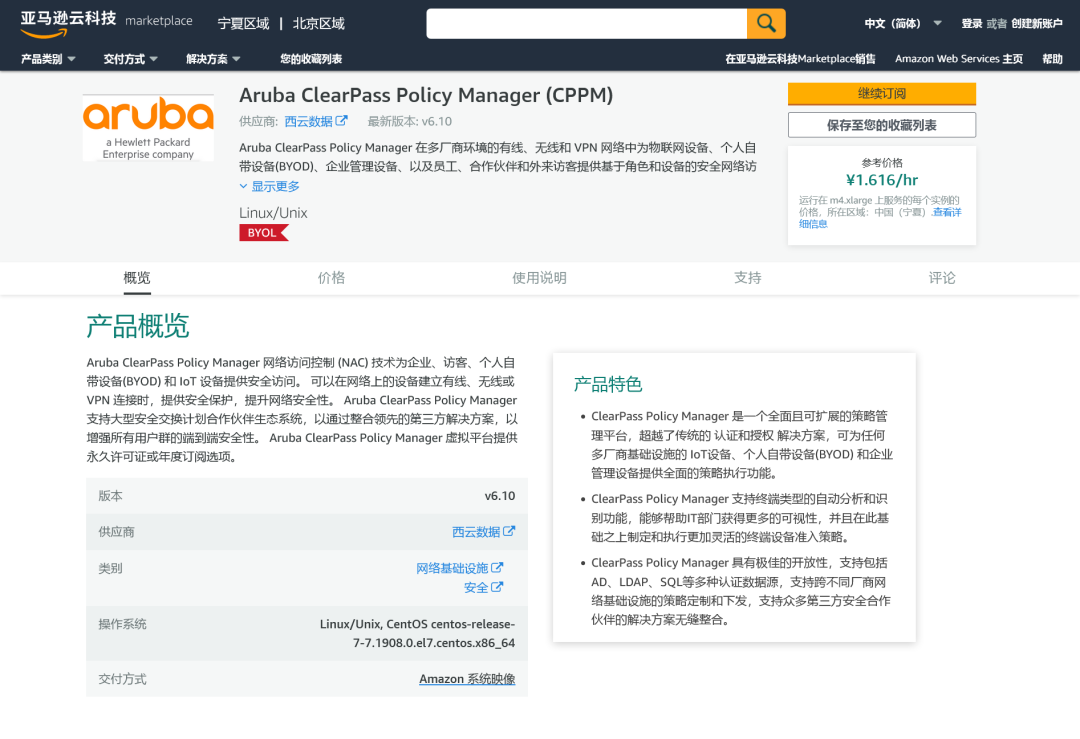Click external-link icon next to 网络基础设施
The width and height of the screenshot is (1080, 739).
click(x=497, y=568)
